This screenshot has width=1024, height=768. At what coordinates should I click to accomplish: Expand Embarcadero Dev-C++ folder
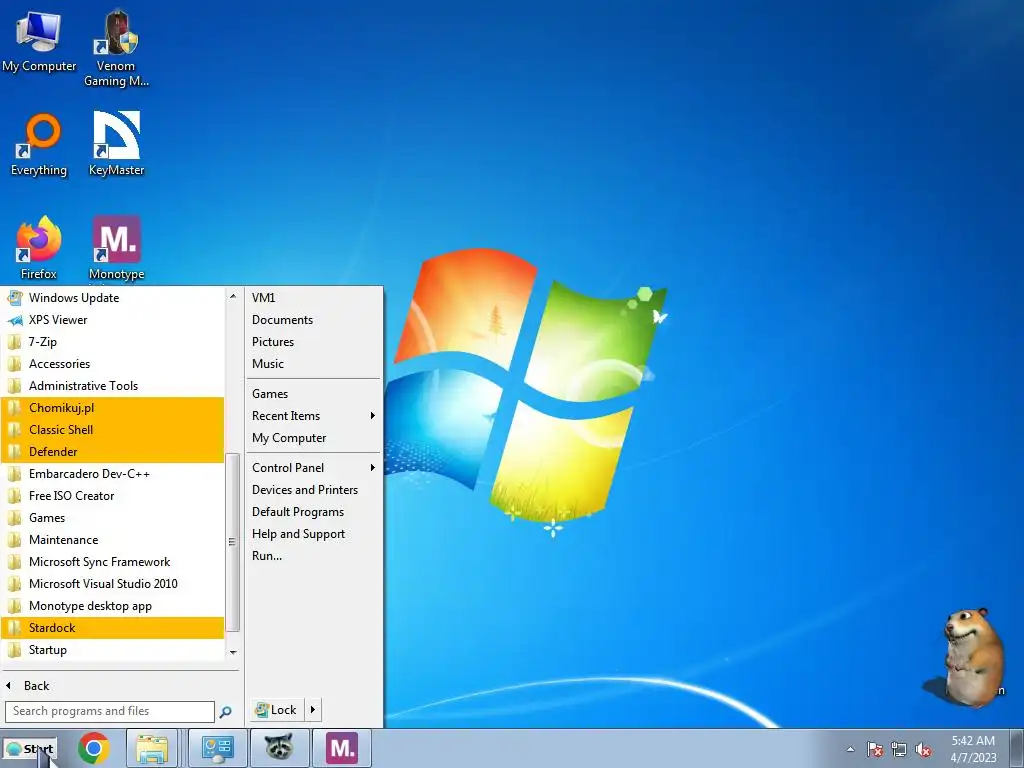[x=113, y=474]
